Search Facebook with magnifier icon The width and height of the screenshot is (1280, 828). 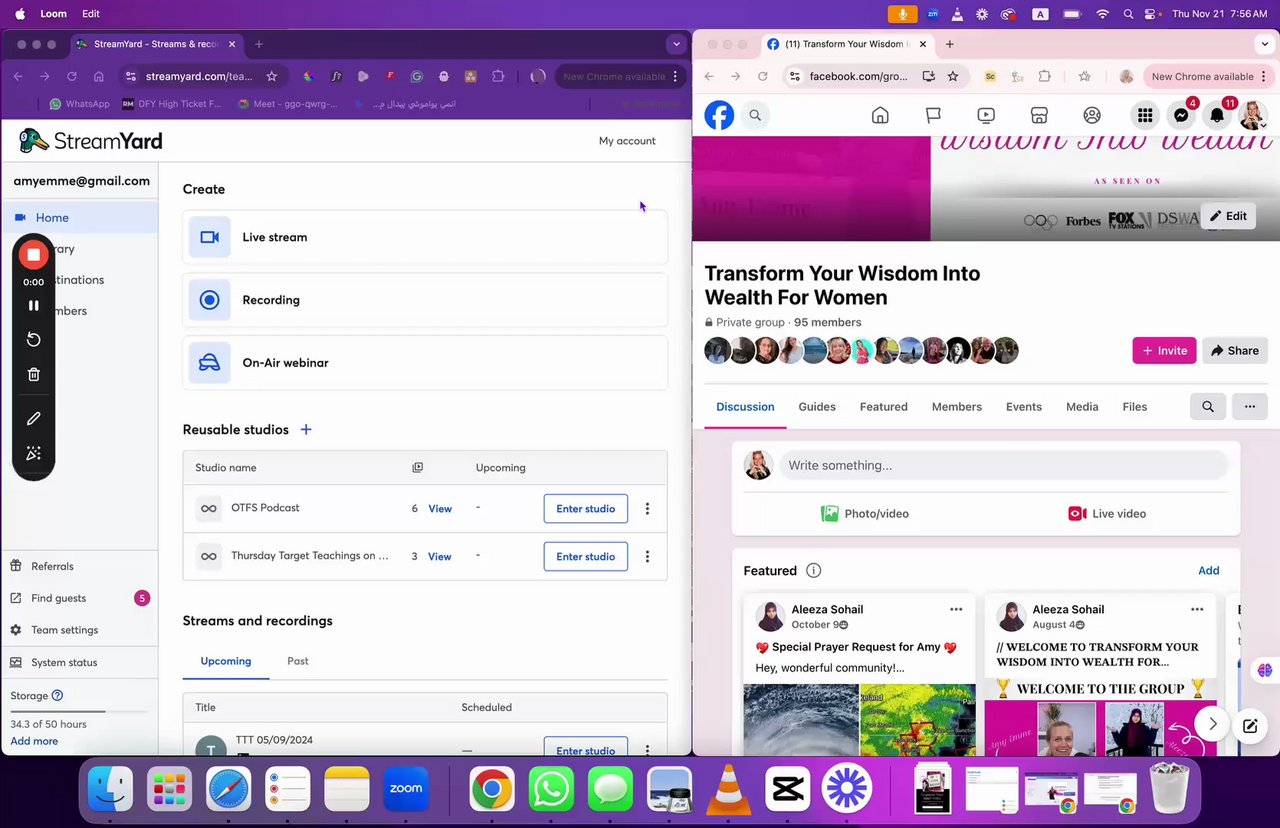click(x=755, y=115)
